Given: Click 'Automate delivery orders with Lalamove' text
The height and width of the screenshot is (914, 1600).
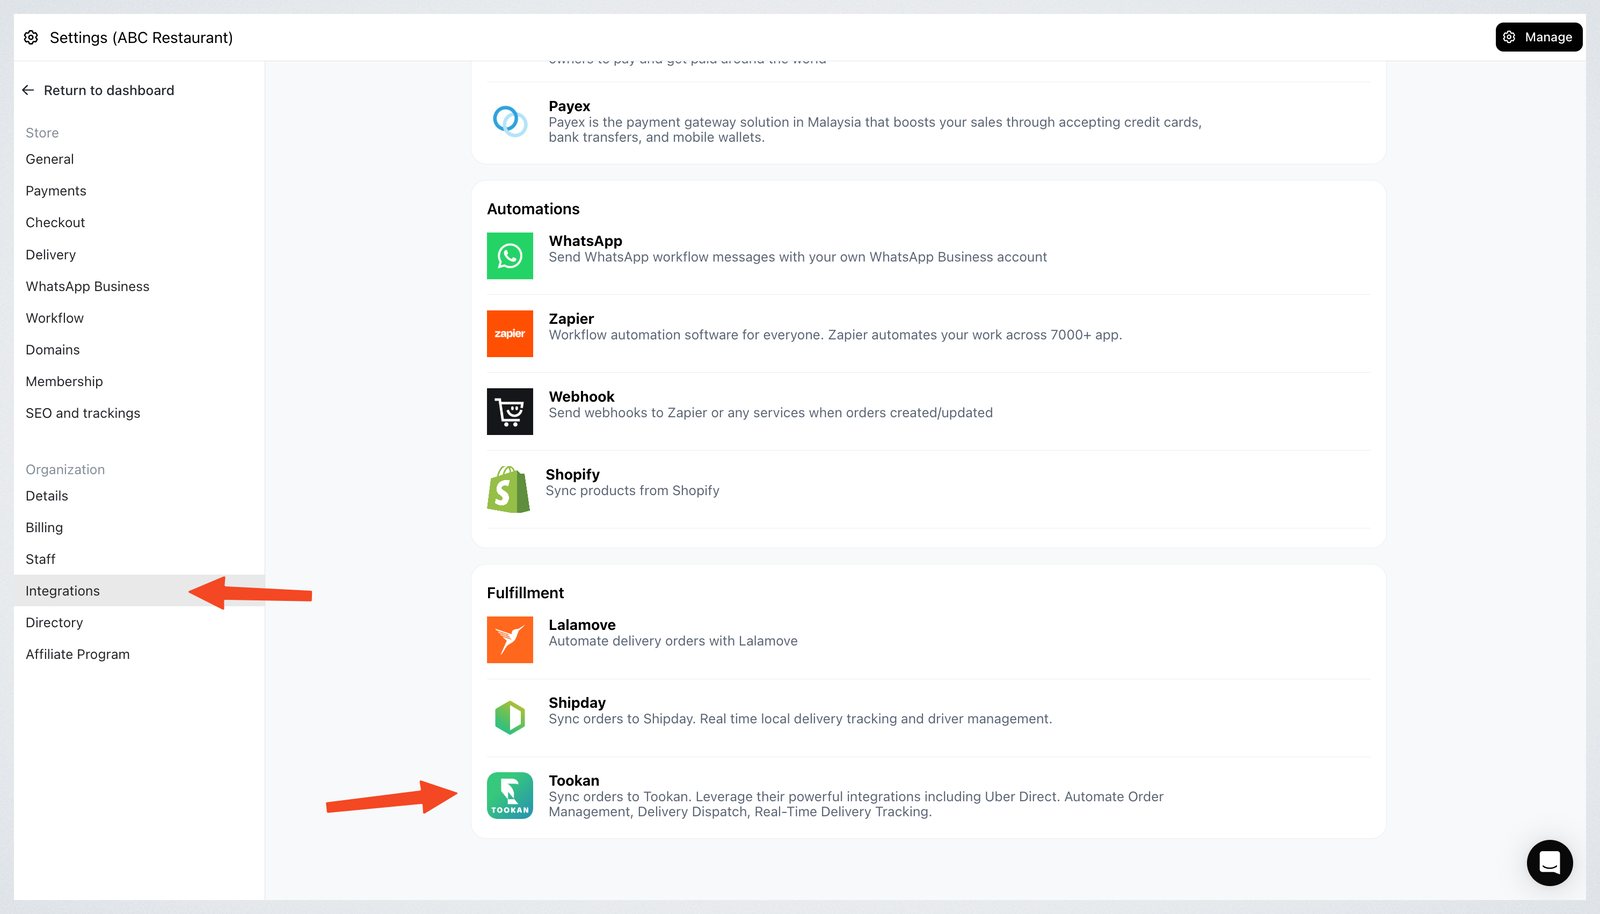Looking at the screenshot, I should [673, 641].
